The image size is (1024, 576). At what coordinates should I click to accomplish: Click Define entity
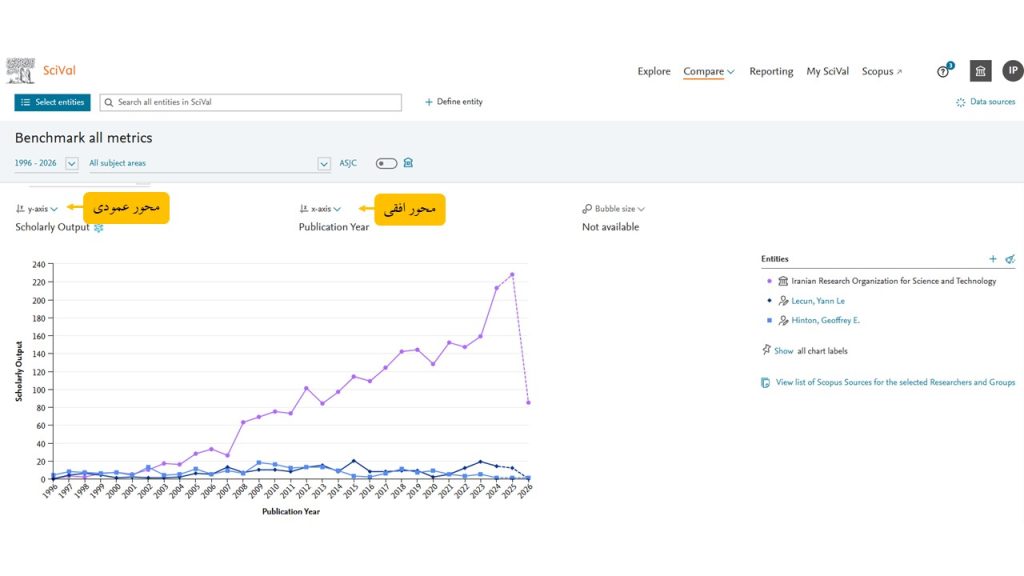pyautogui.click(x=454, y=102)
